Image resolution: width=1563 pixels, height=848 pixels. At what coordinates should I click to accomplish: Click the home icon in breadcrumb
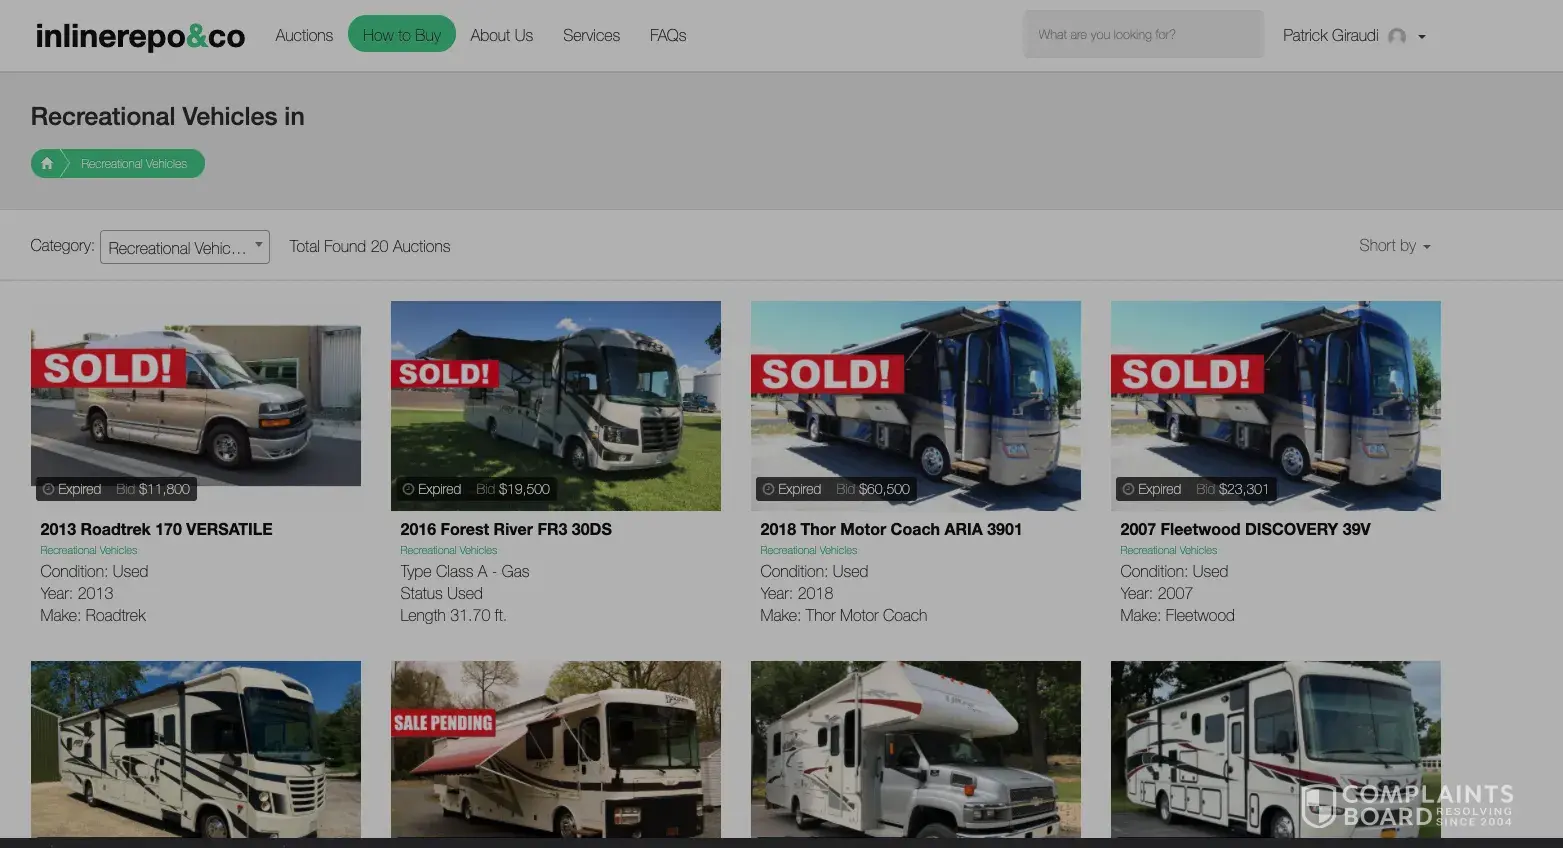(x=47, y=163)
